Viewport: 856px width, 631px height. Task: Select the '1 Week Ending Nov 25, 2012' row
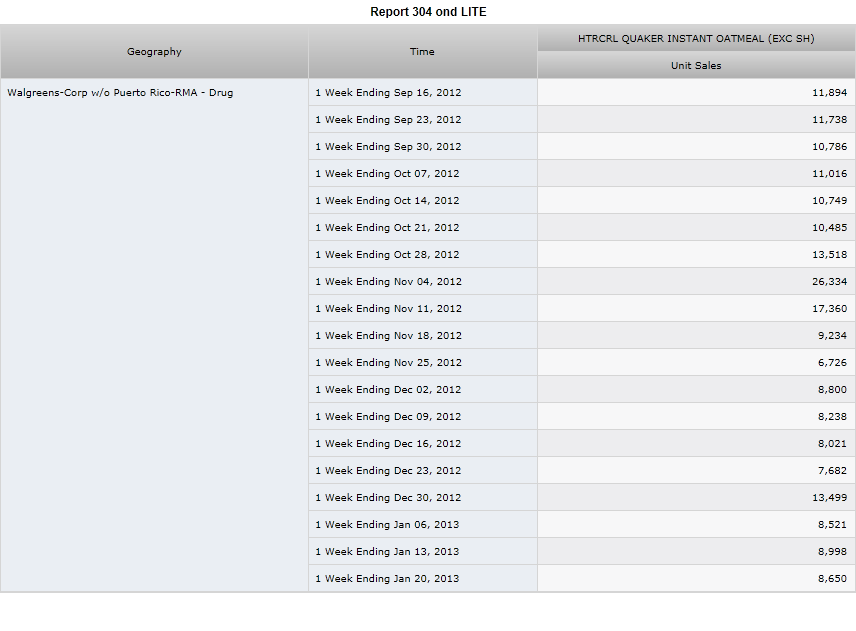point(423,362)
